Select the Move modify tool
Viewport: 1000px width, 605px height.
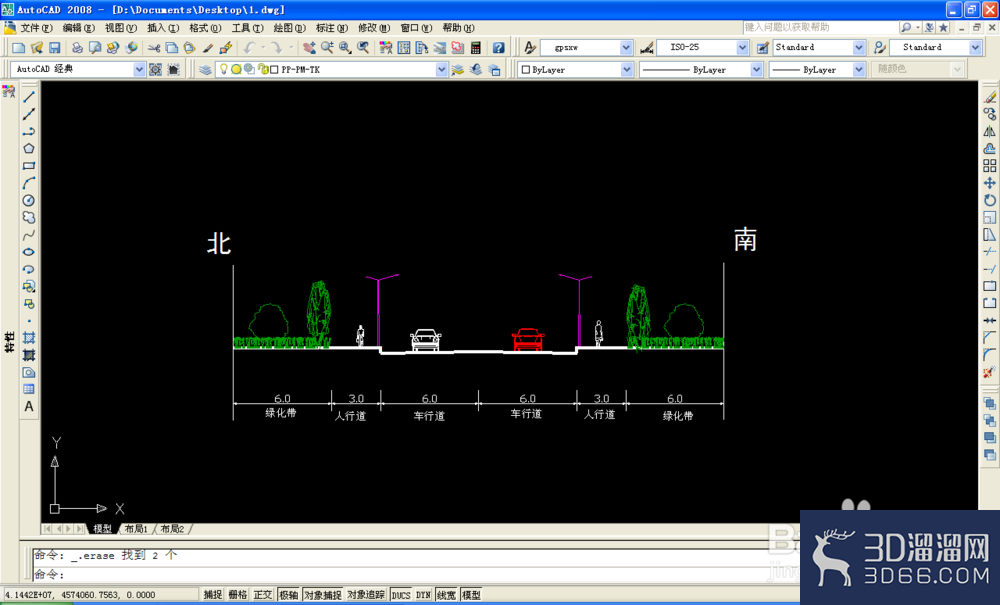(x=989, y=183)
